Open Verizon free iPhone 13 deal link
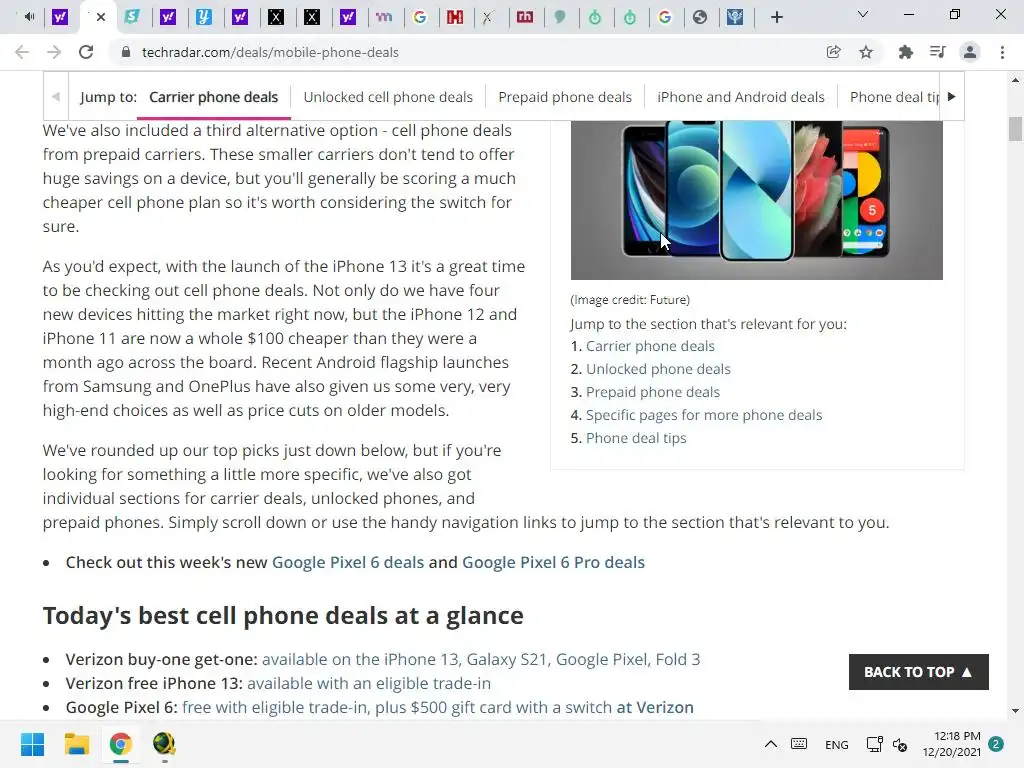Viewport: 1024px width, 768px height. pos(368,684)
